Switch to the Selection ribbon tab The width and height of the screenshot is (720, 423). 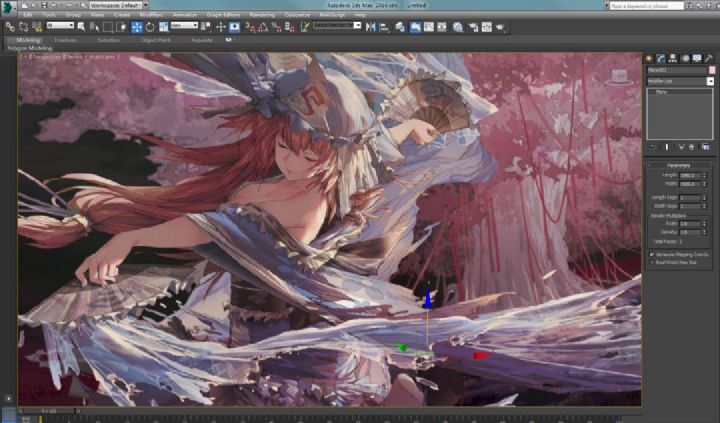pyautogui.click(x=109, y=40)
